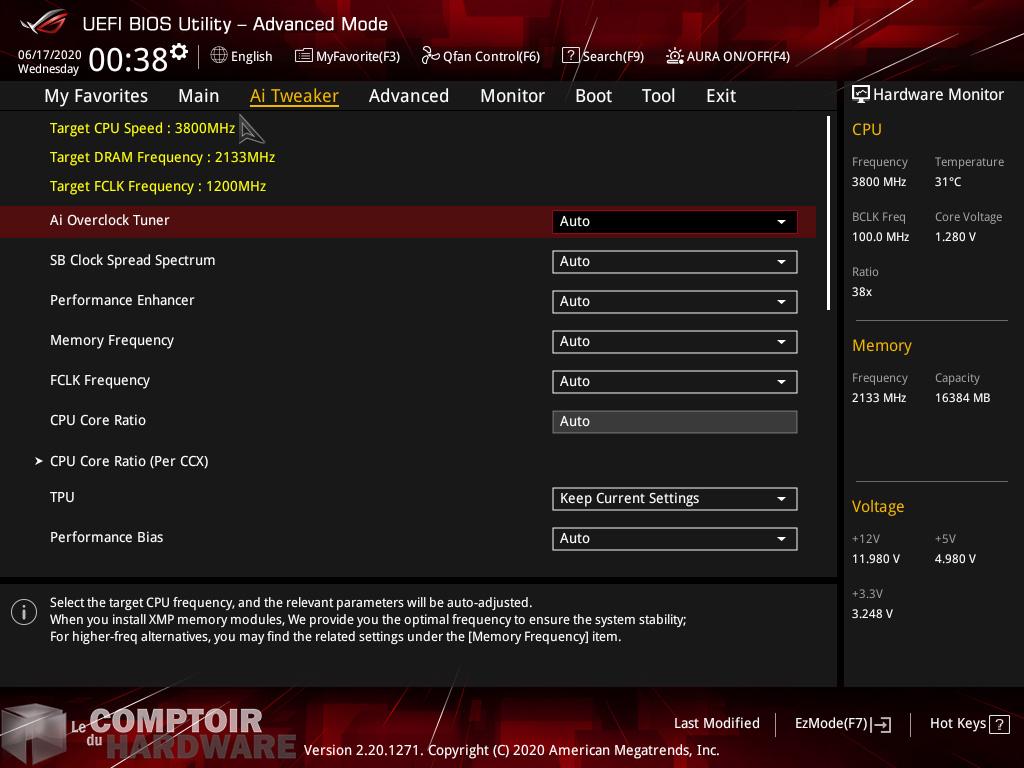Click Core Voltage value 1.280 V
Viewport: 1024px width, 768px height.
955,237
